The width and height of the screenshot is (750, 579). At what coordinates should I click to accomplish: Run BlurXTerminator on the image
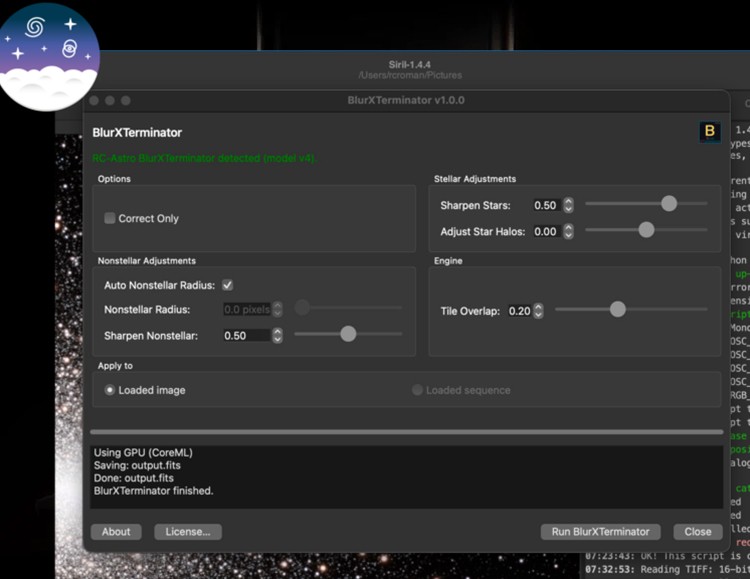600,532
